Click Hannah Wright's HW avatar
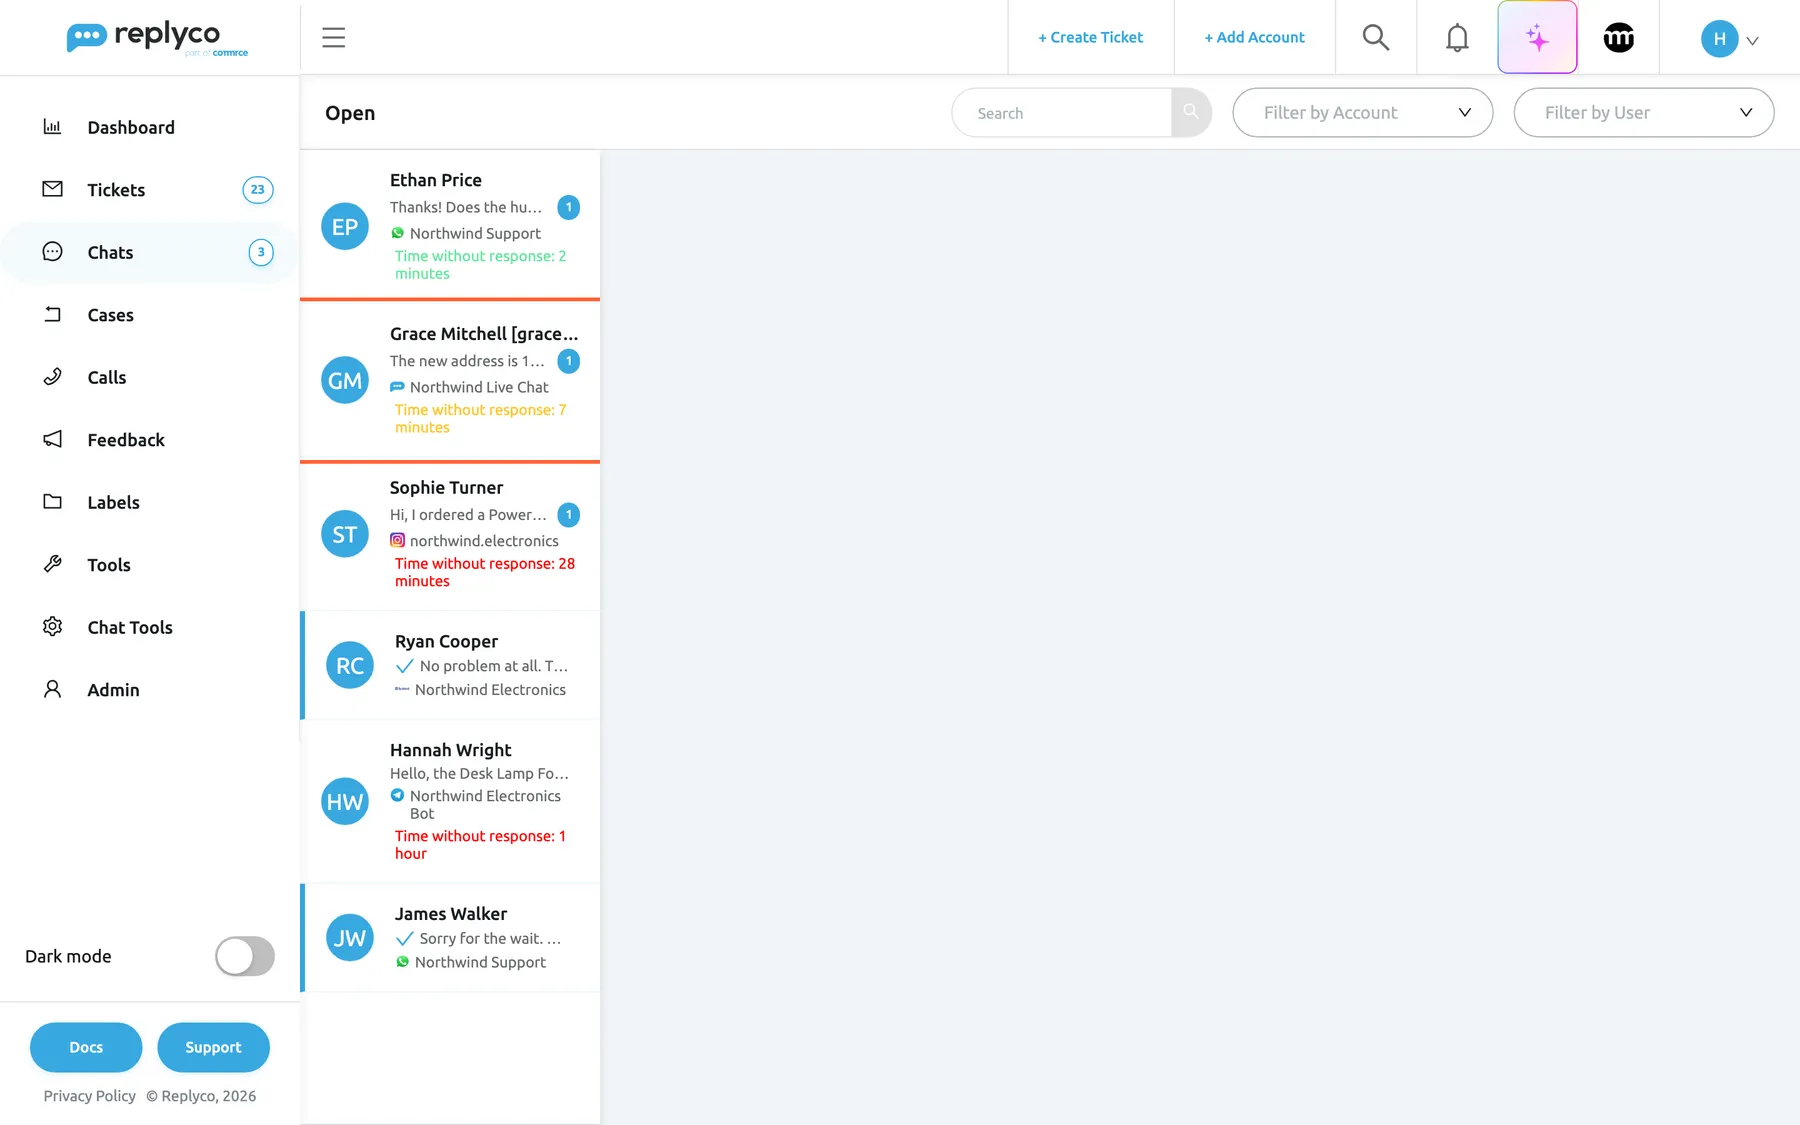Screen dimensions: 1800x1125 click(345, 801)
